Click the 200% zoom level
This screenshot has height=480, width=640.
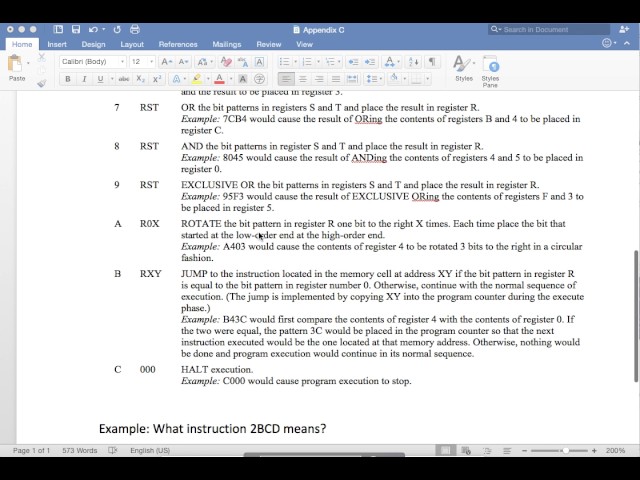click(615, 451)
